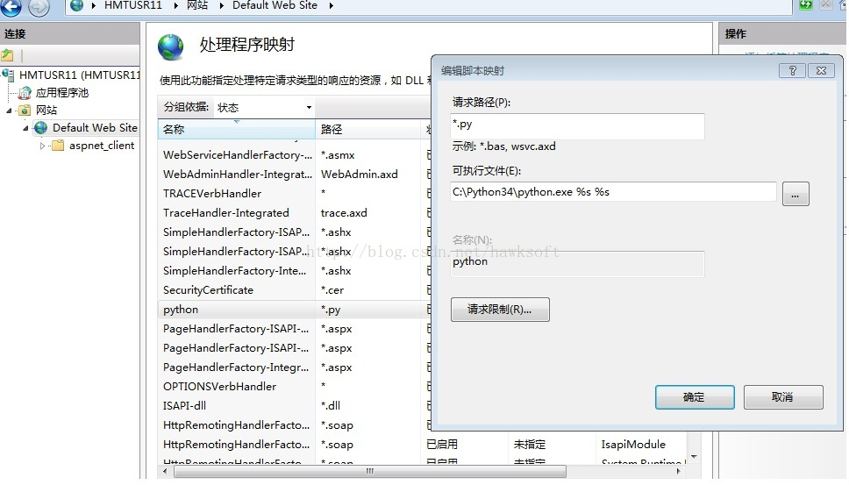Click the browse (...) button for executable

[x=795, y=194]
